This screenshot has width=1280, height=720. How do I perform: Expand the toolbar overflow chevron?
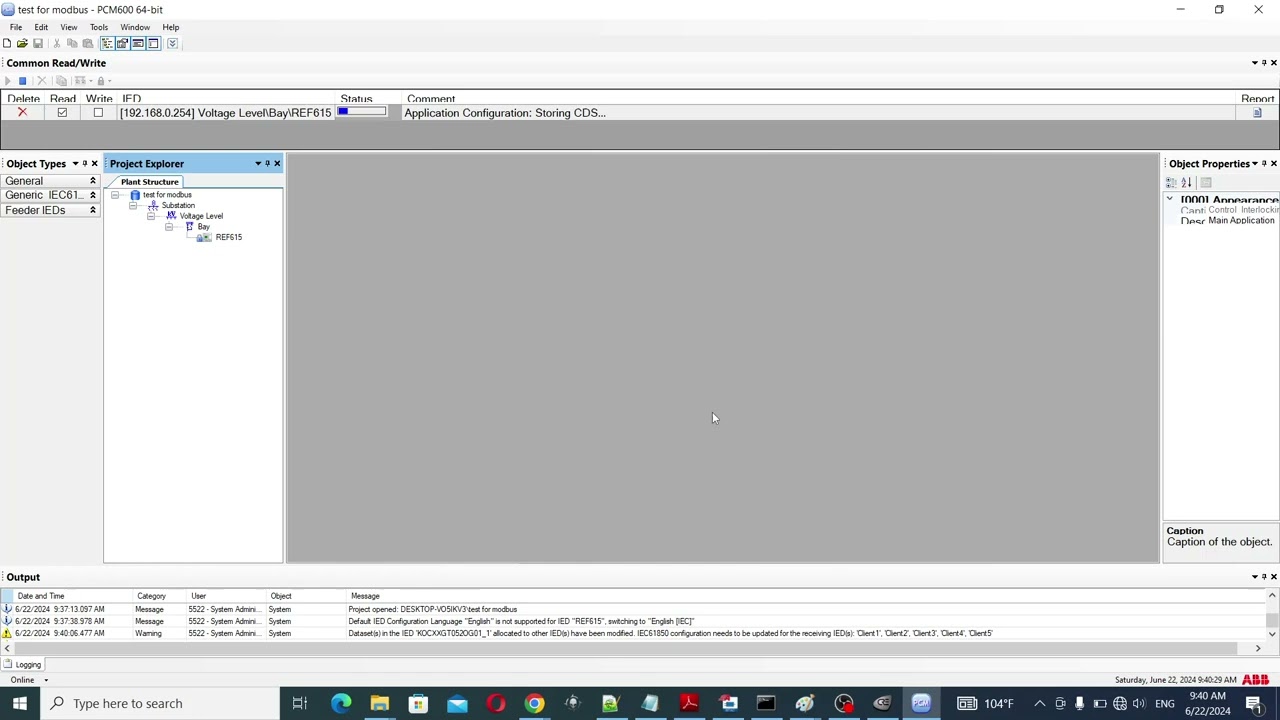[x=172, y=43]
